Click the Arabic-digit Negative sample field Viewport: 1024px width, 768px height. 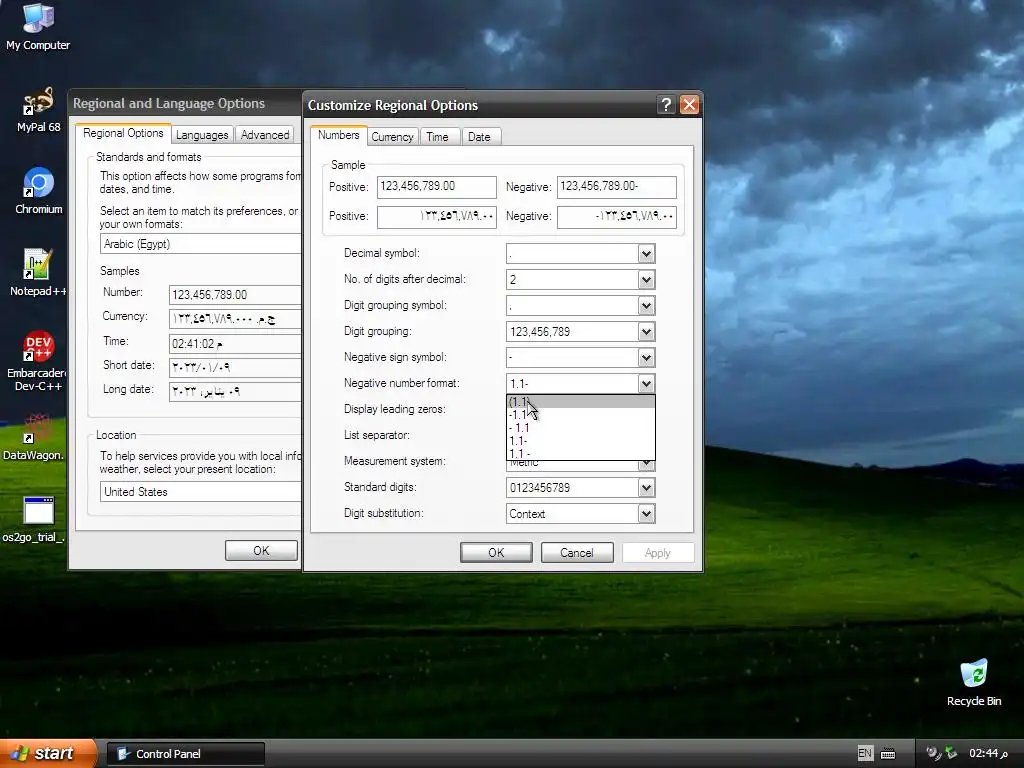(x=616, y=217)
